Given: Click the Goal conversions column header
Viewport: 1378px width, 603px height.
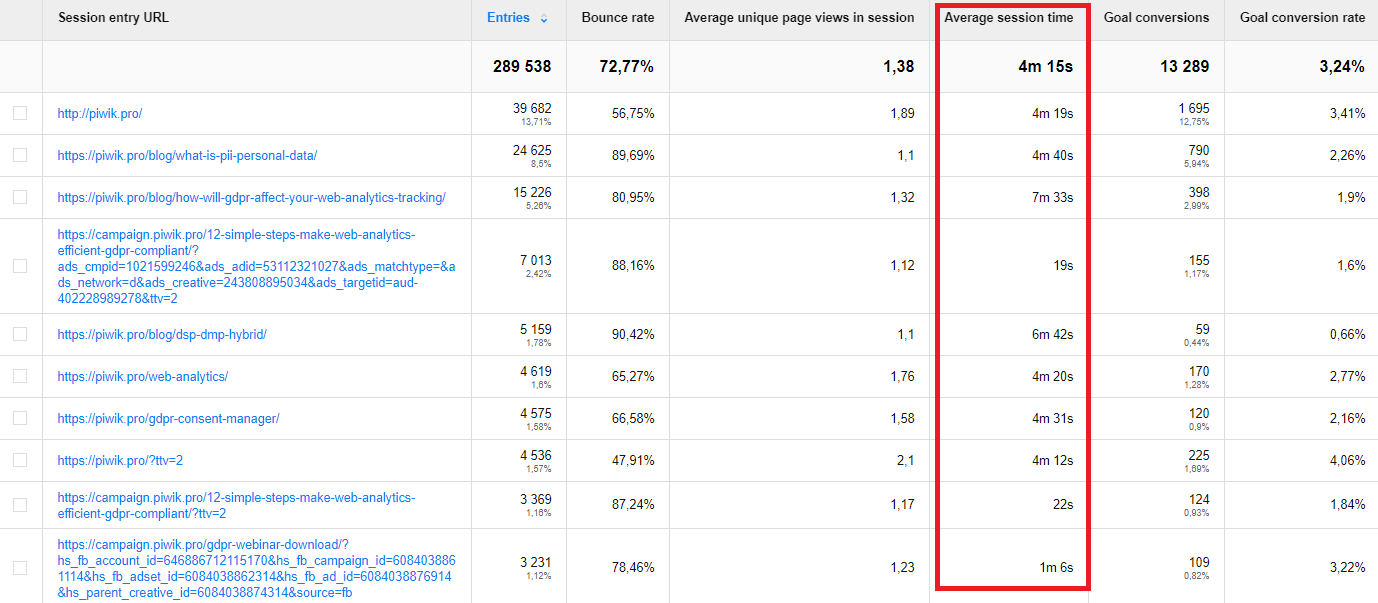Looking at the screenshot, I should click(x=1156, y=18).
